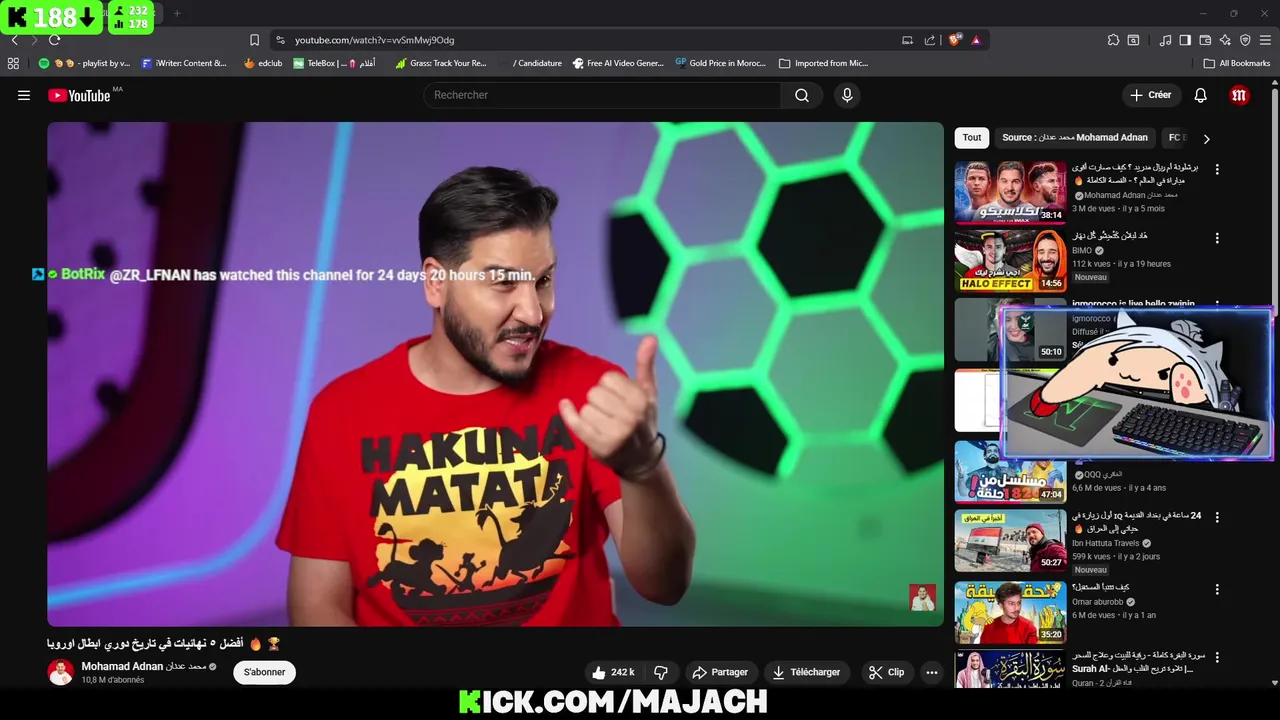This screenshot has height=720, width=1280.
Task: Open the Imported from Mic... bookmarks folder
Action: tap(824, 63)
